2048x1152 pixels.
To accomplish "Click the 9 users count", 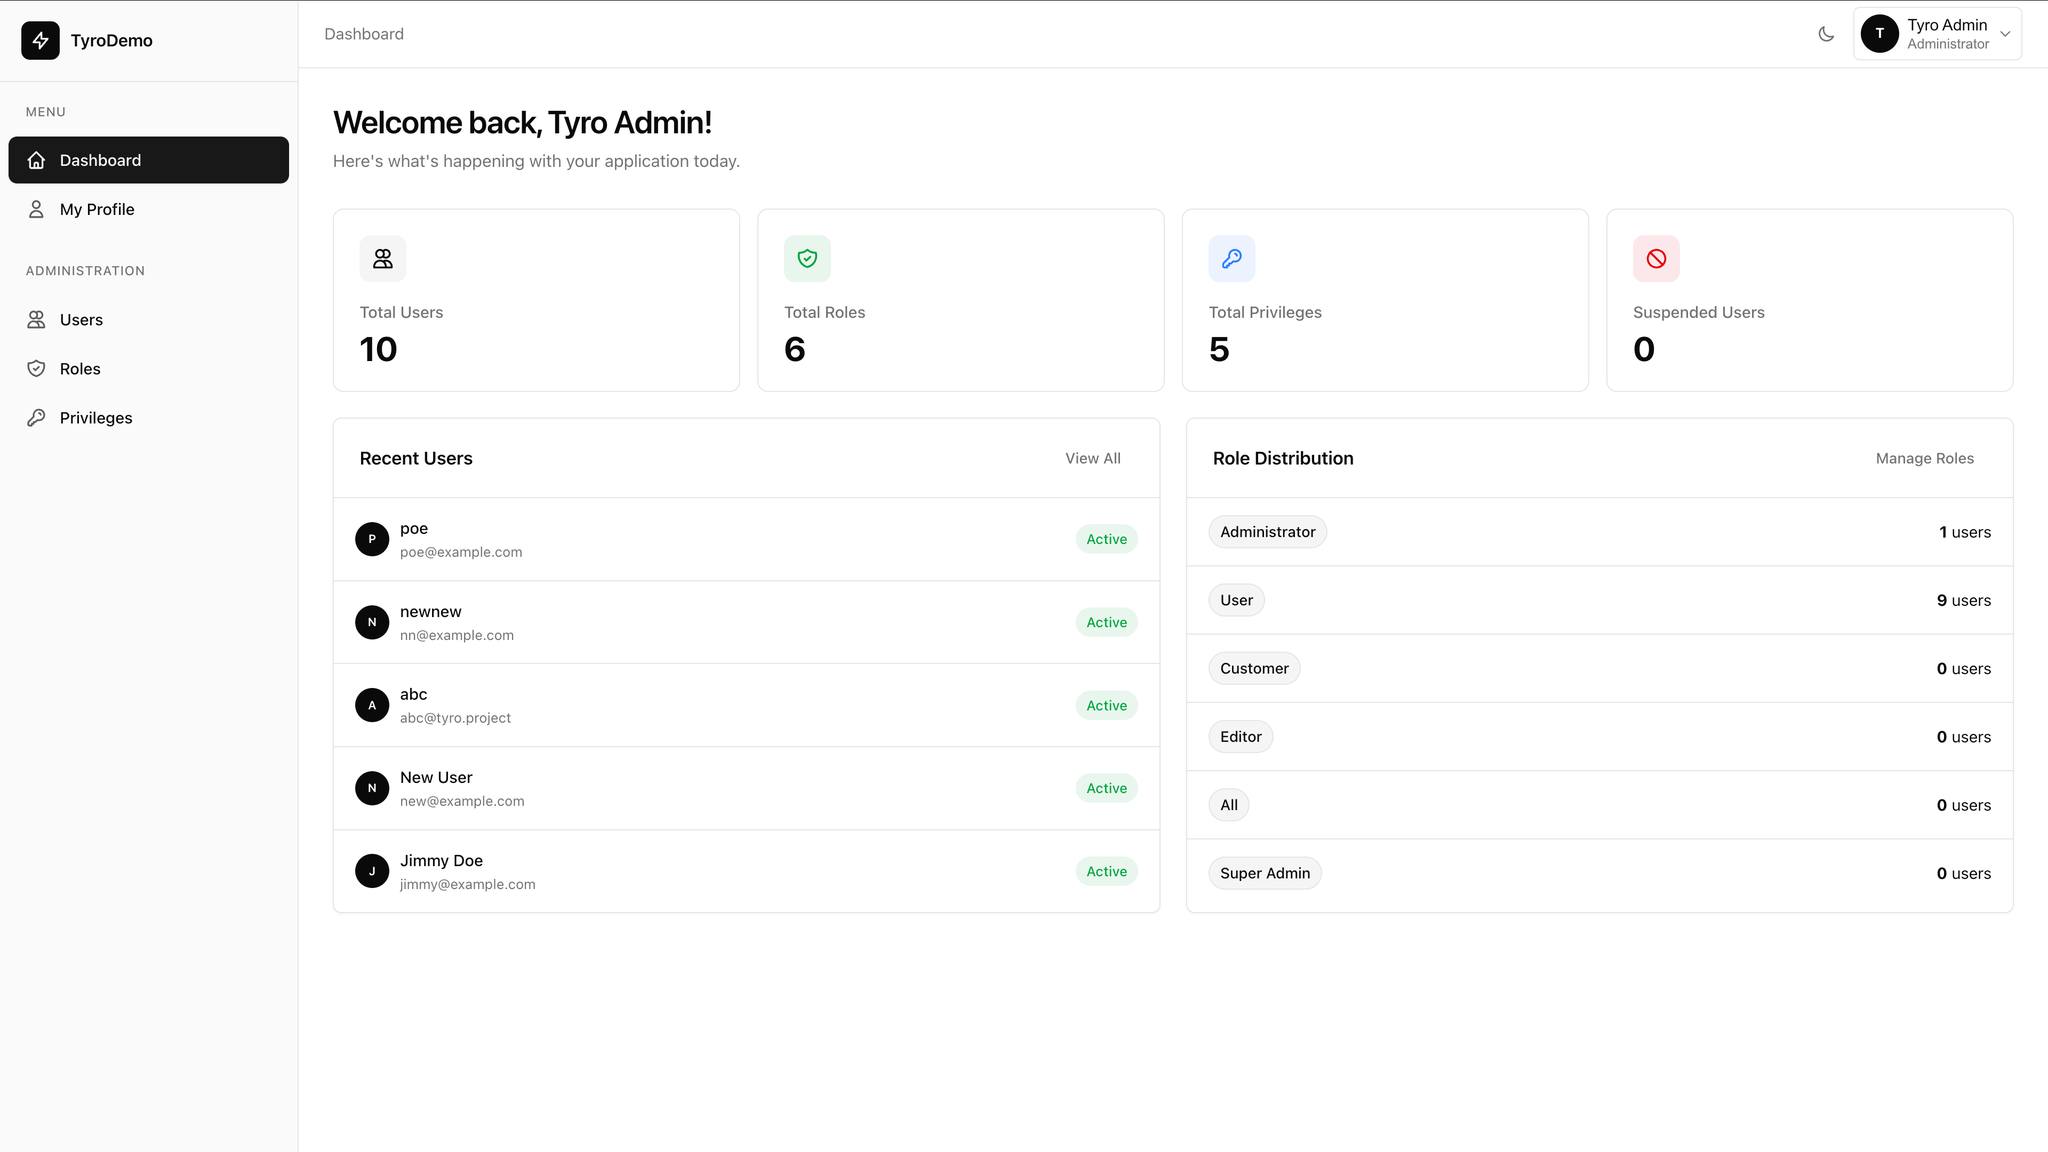I will pos(1964,600).
